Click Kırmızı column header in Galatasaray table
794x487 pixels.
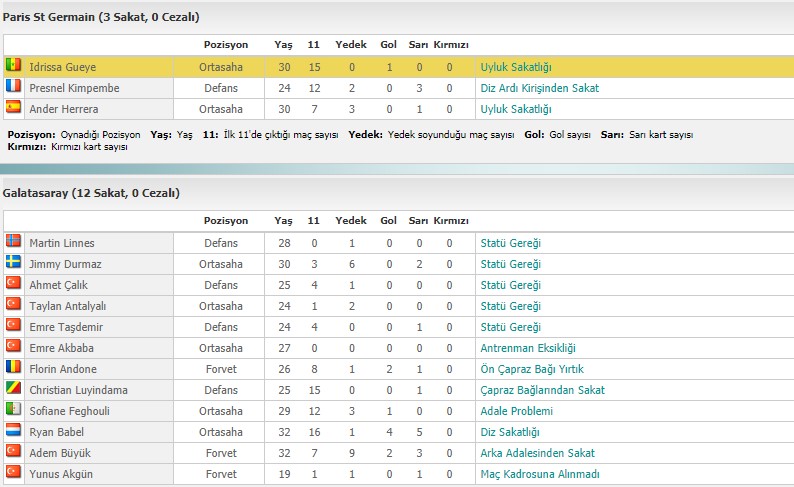451,221
